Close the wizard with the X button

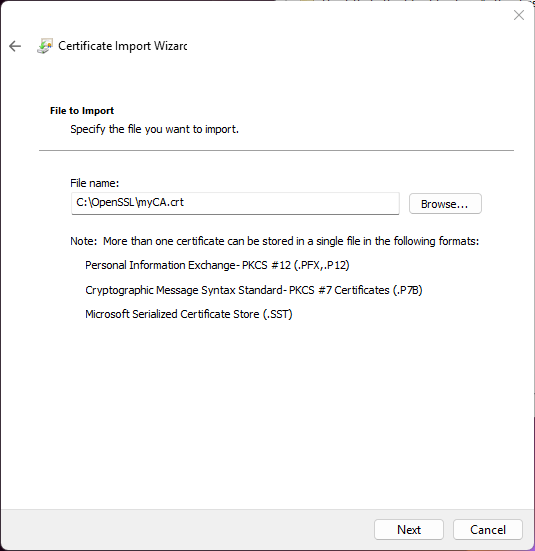(519, 15)
